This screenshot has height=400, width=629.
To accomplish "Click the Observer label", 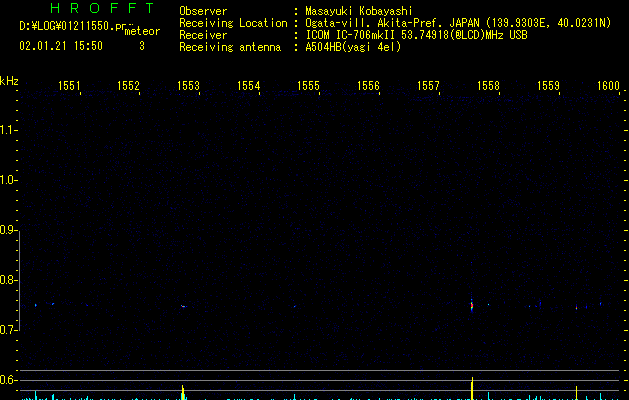I will [x=203, y=11].
